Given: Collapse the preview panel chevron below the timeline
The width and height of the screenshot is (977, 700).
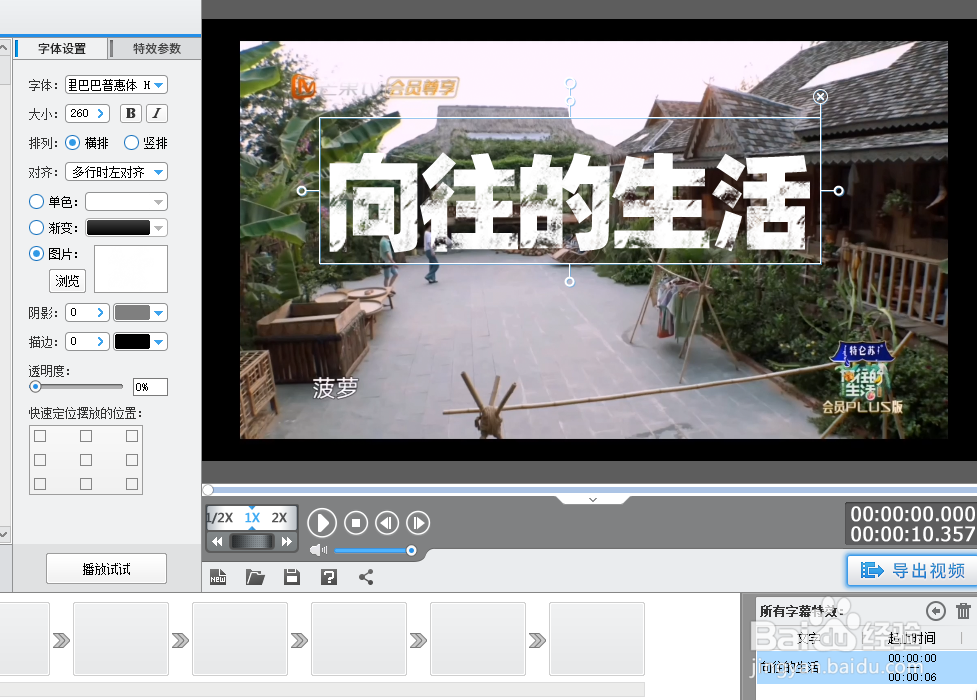Looking at the screenshot, I should coord(593,500).
